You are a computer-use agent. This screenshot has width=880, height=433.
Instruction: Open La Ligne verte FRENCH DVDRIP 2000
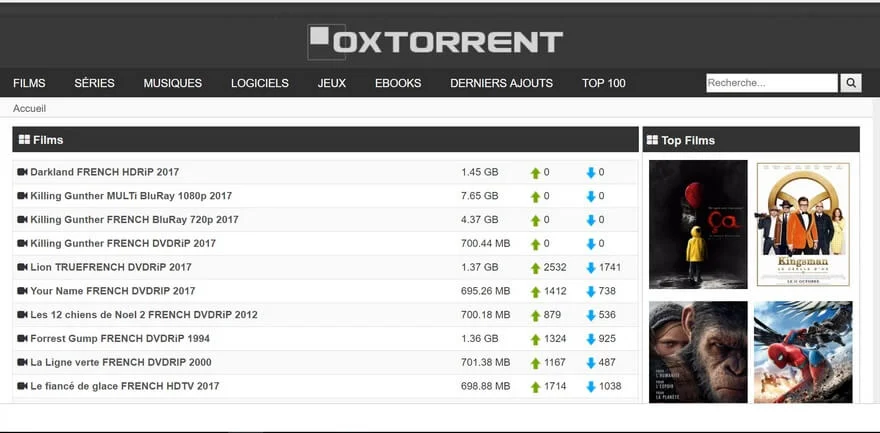(x=121, y=362)
